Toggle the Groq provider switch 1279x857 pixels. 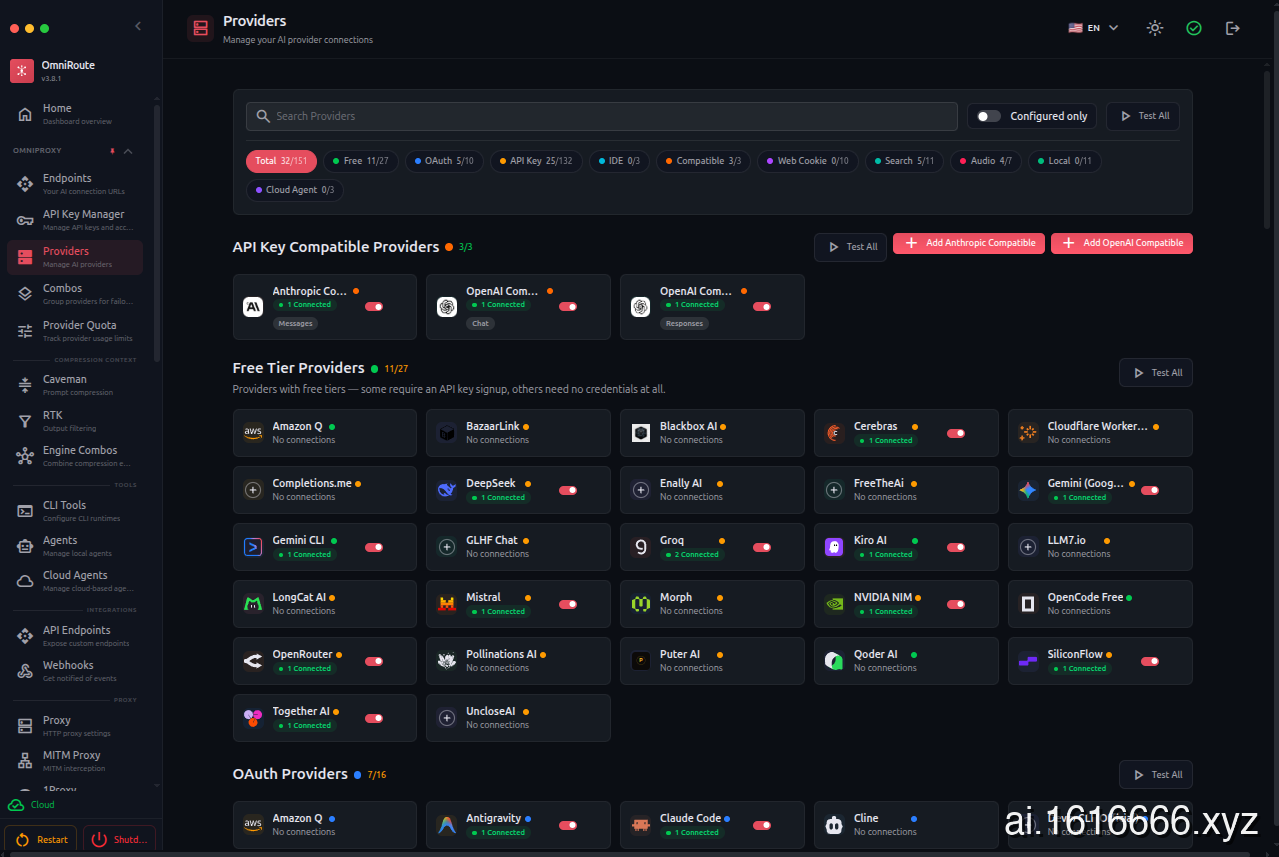tap(762, 548)
